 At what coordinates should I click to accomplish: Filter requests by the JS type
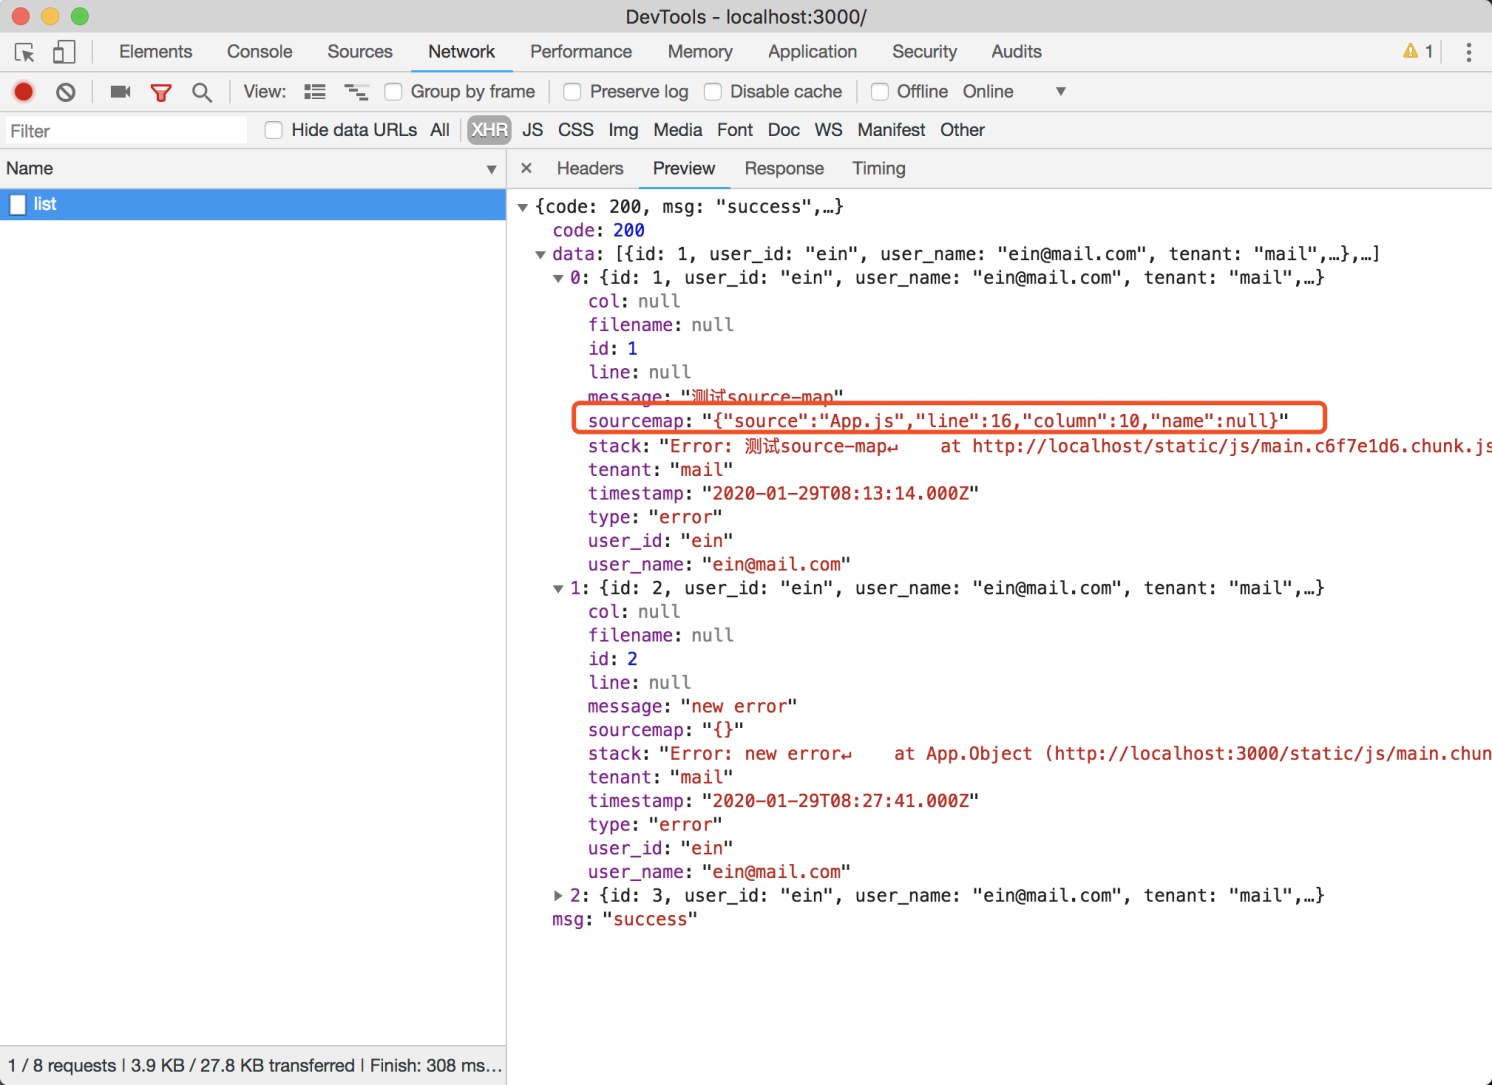[x=533, y=130]
